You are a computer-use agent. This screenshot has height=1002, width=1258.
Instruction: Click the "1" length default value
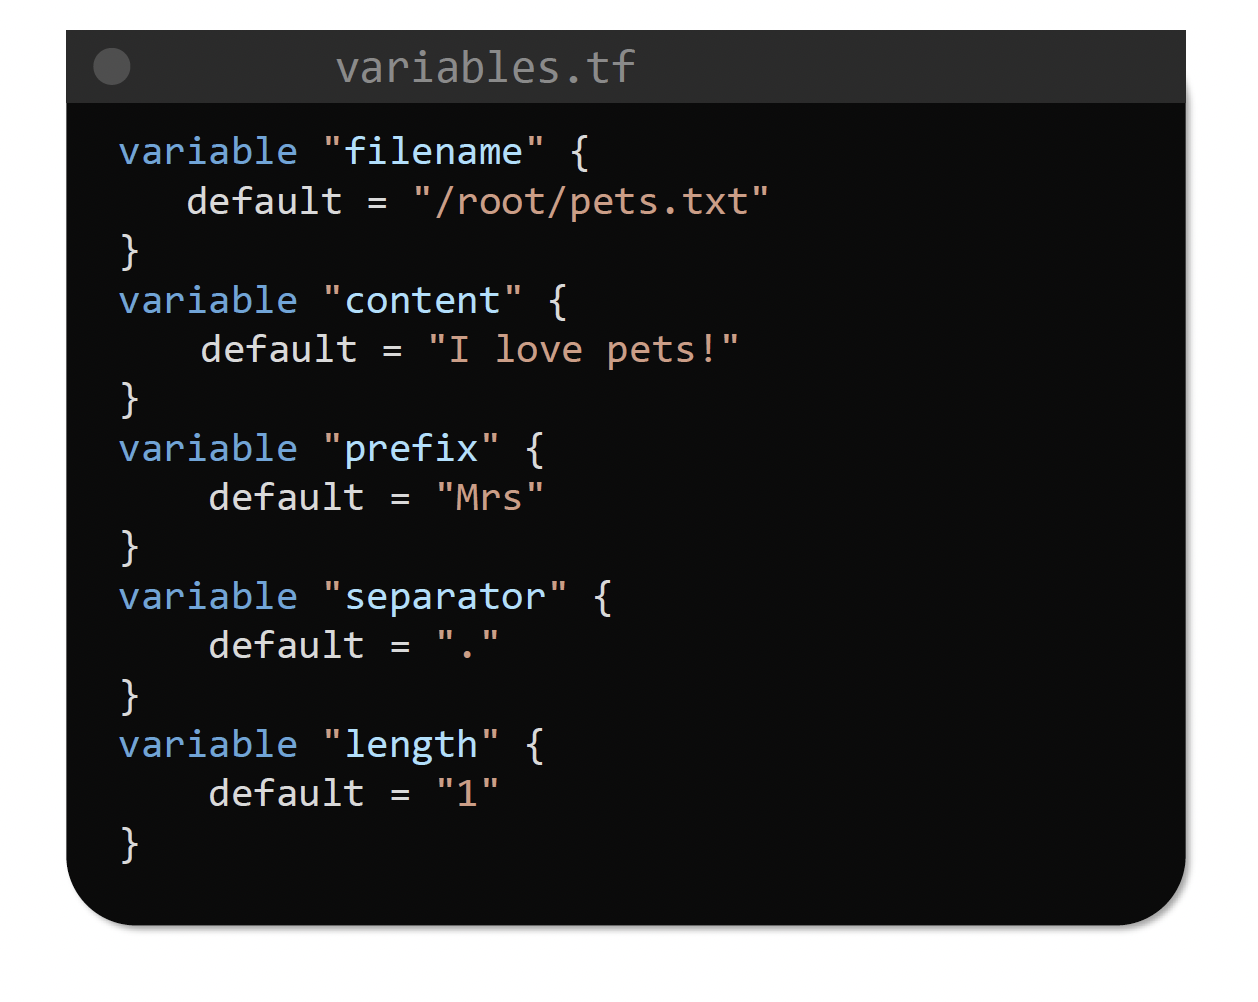[467, 794]
